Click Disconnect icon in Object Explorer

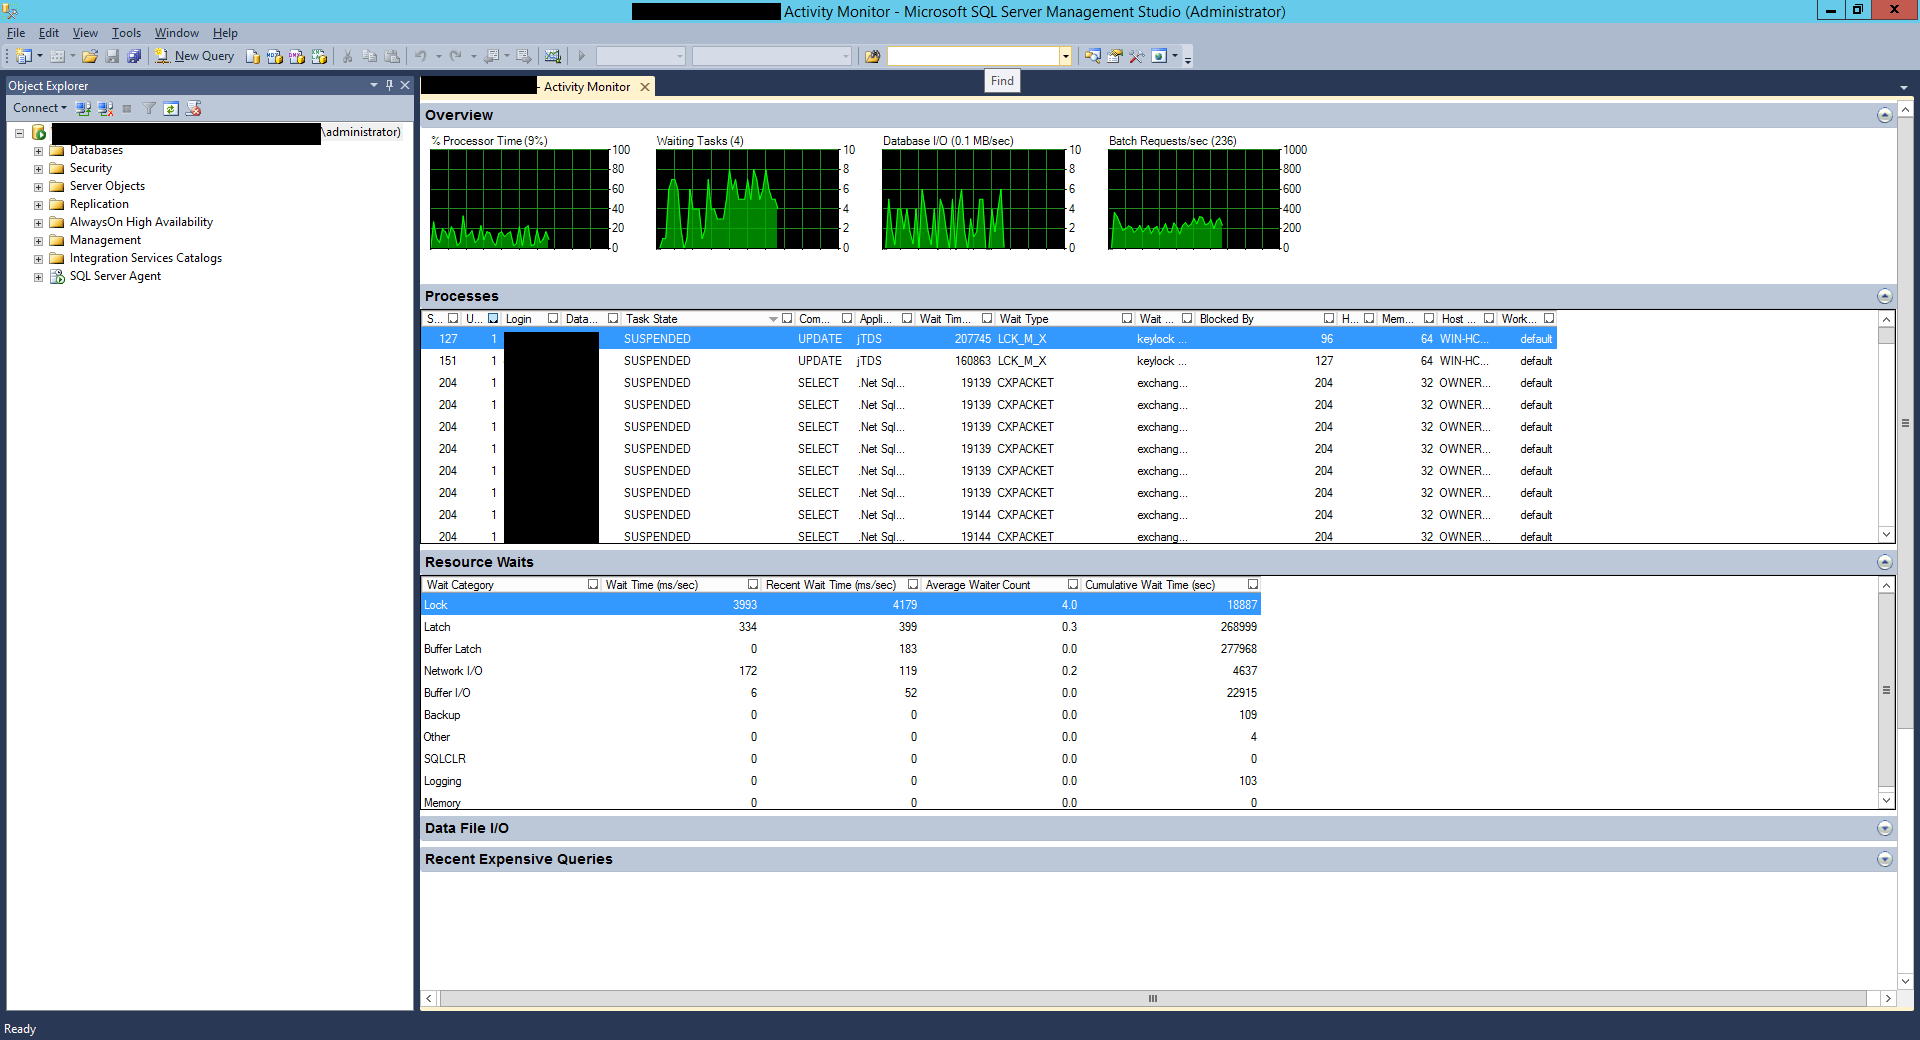[x=105, y=108]
